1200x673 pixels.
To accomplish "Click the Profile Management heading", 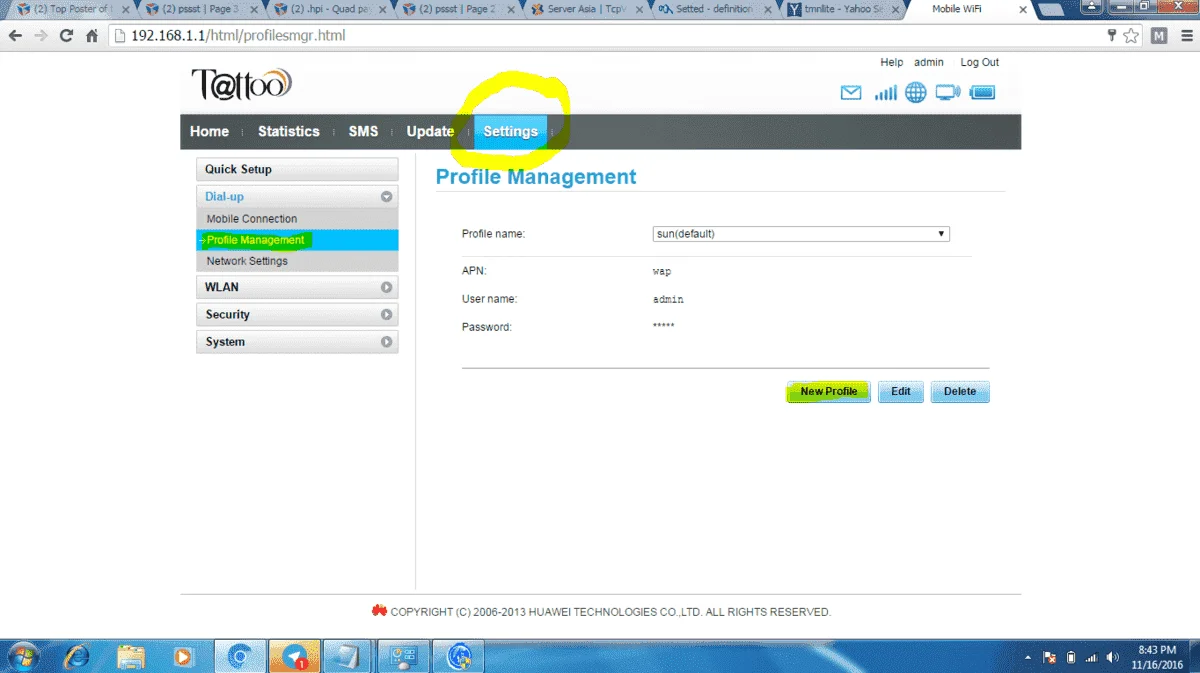I will click(x=536, y=177).
